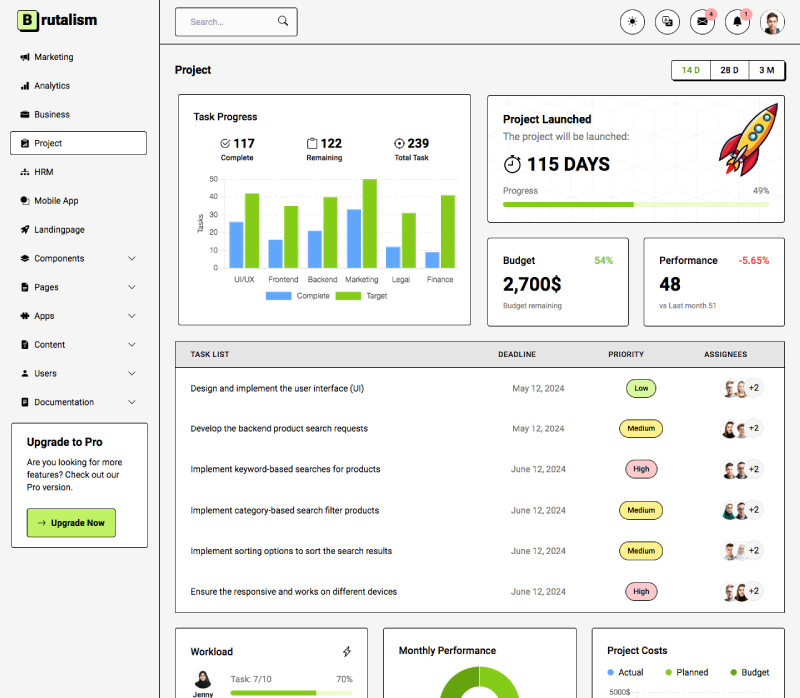Screen dimensions: 800x698
Task: Click the search magnifier icon
Action: (283, 21)
